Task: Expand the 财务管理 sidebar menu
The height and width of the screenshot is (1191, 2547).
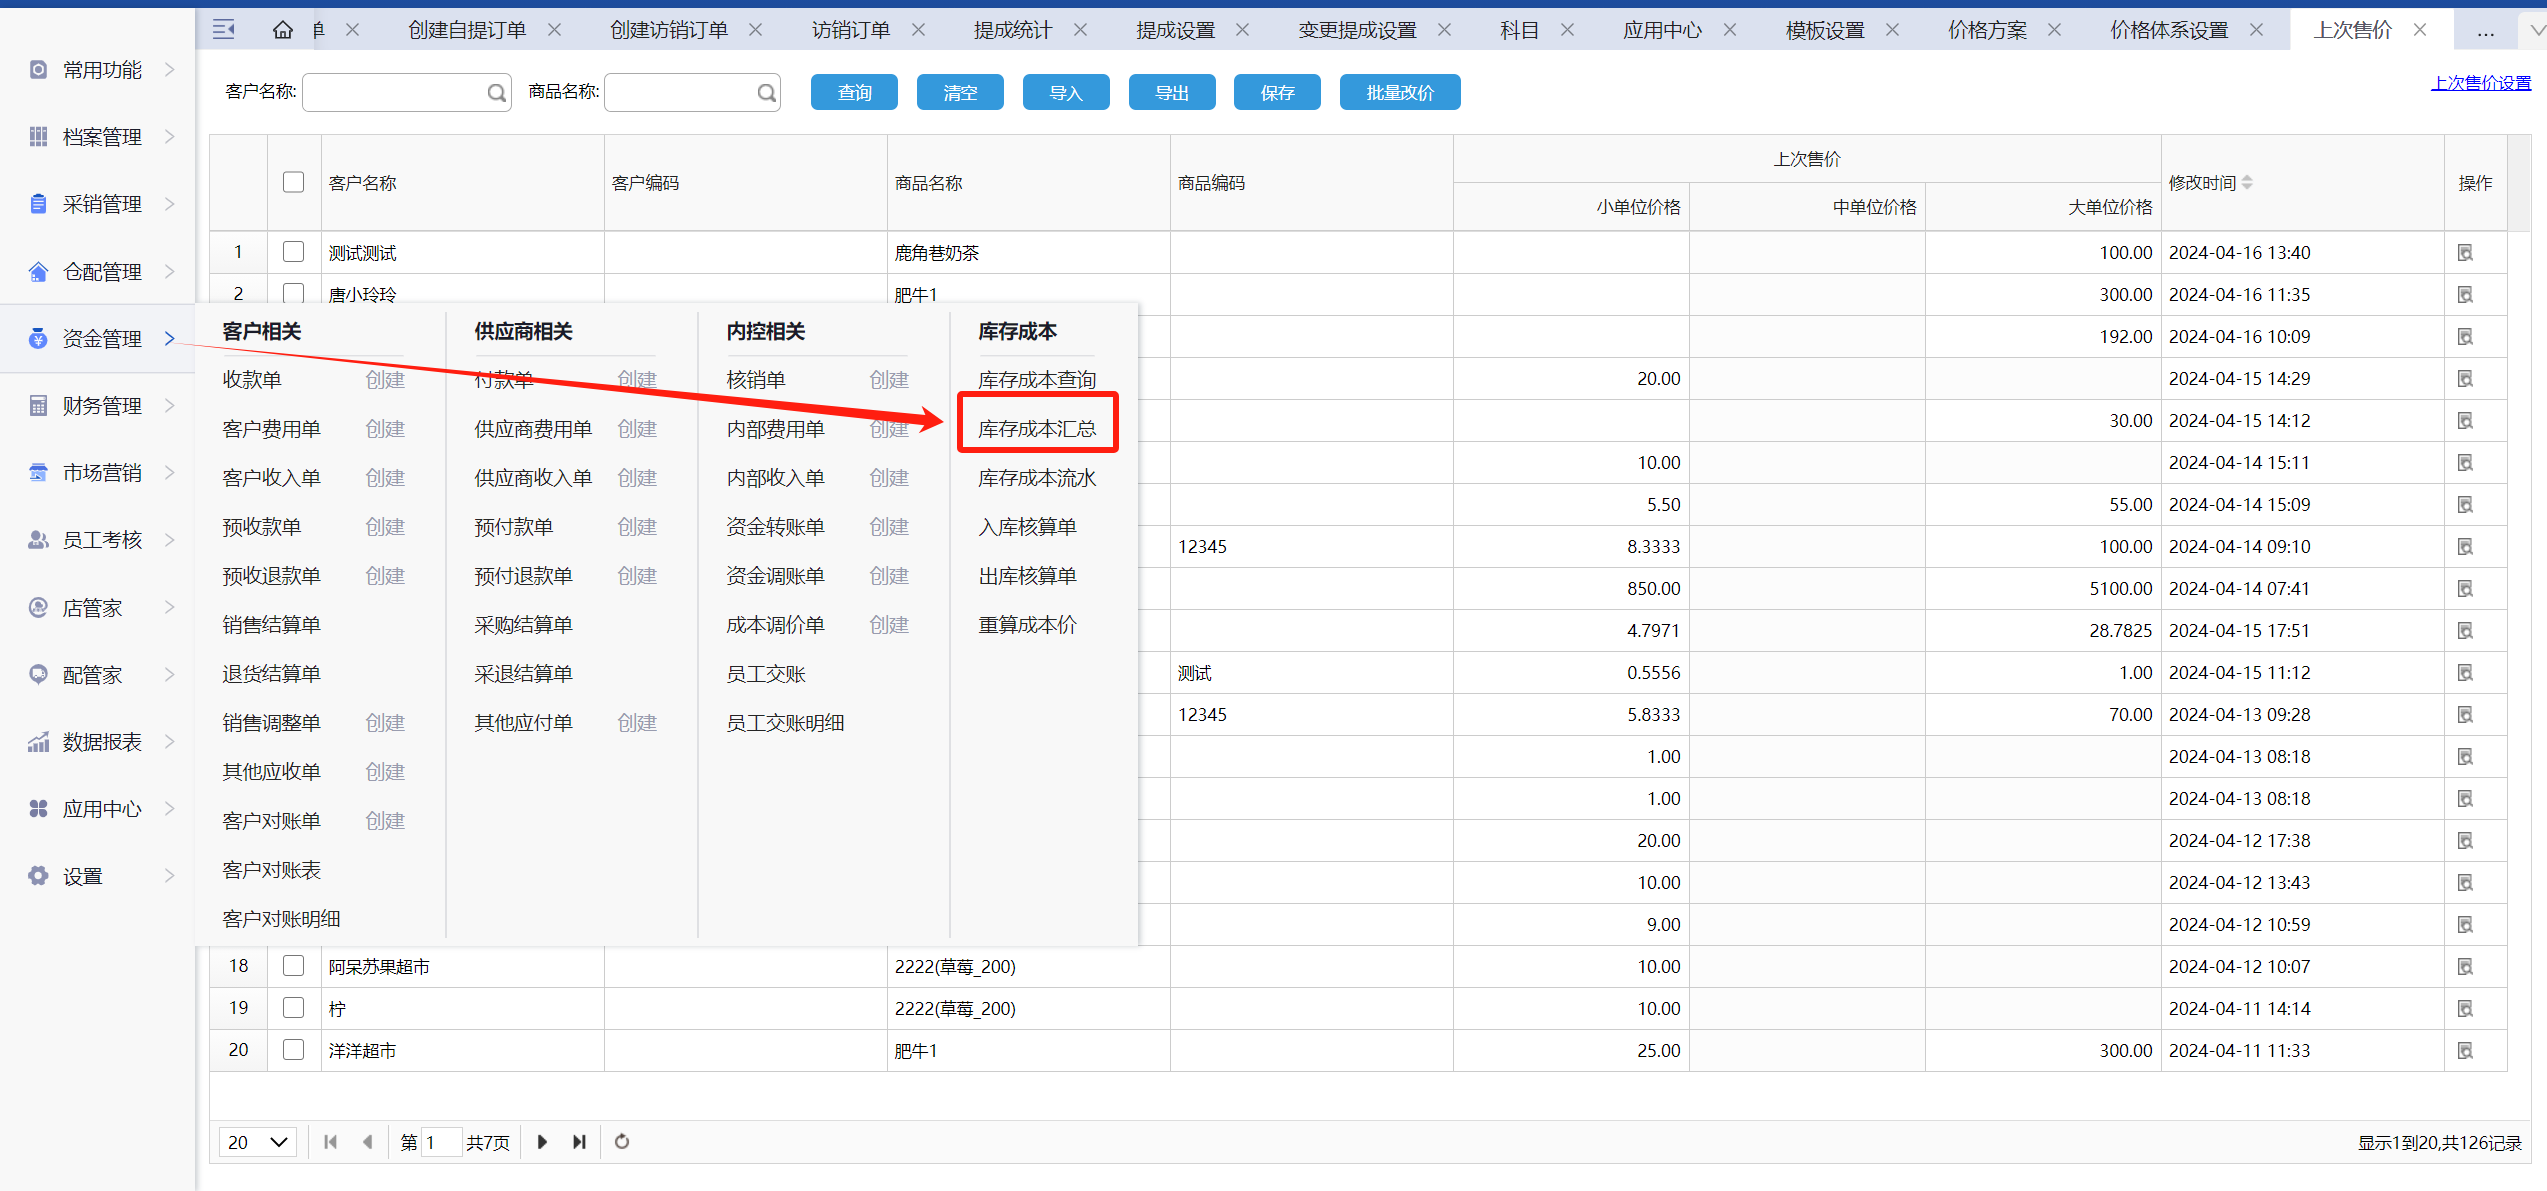Action: click(x=100, y=406)
